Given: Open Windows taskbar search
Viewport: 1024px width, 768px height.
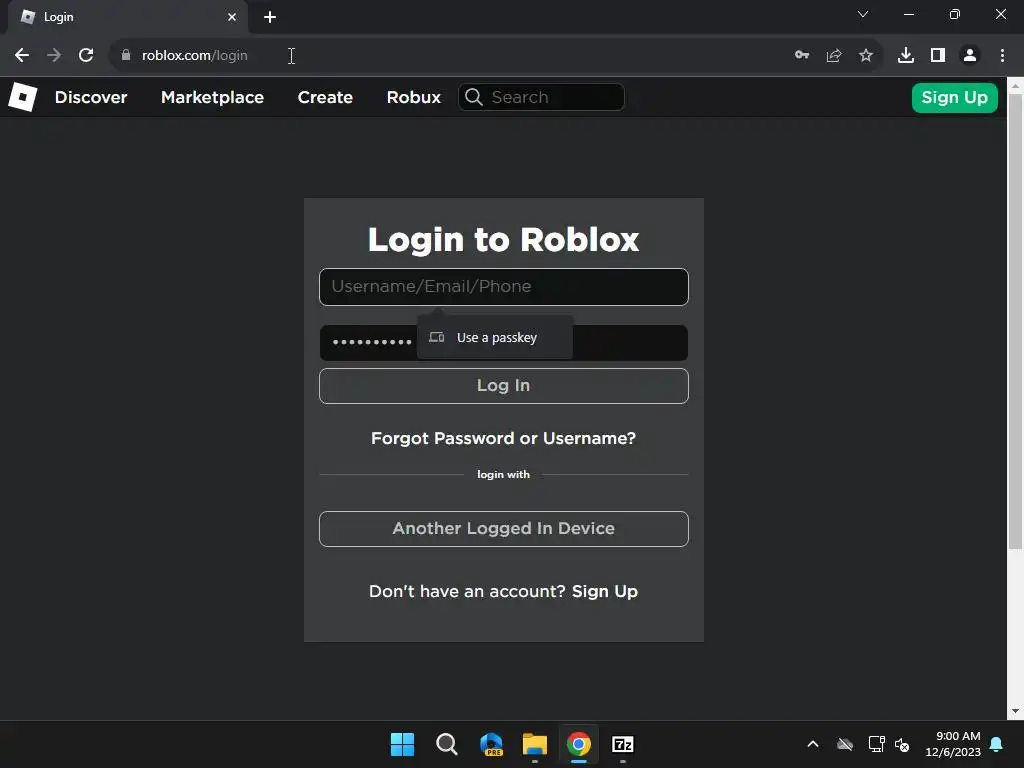Looking at the screenshot, I should [447, 744].
